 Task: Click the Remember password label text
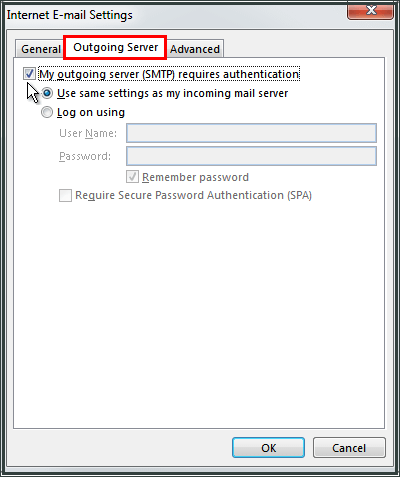pos(195,177)
